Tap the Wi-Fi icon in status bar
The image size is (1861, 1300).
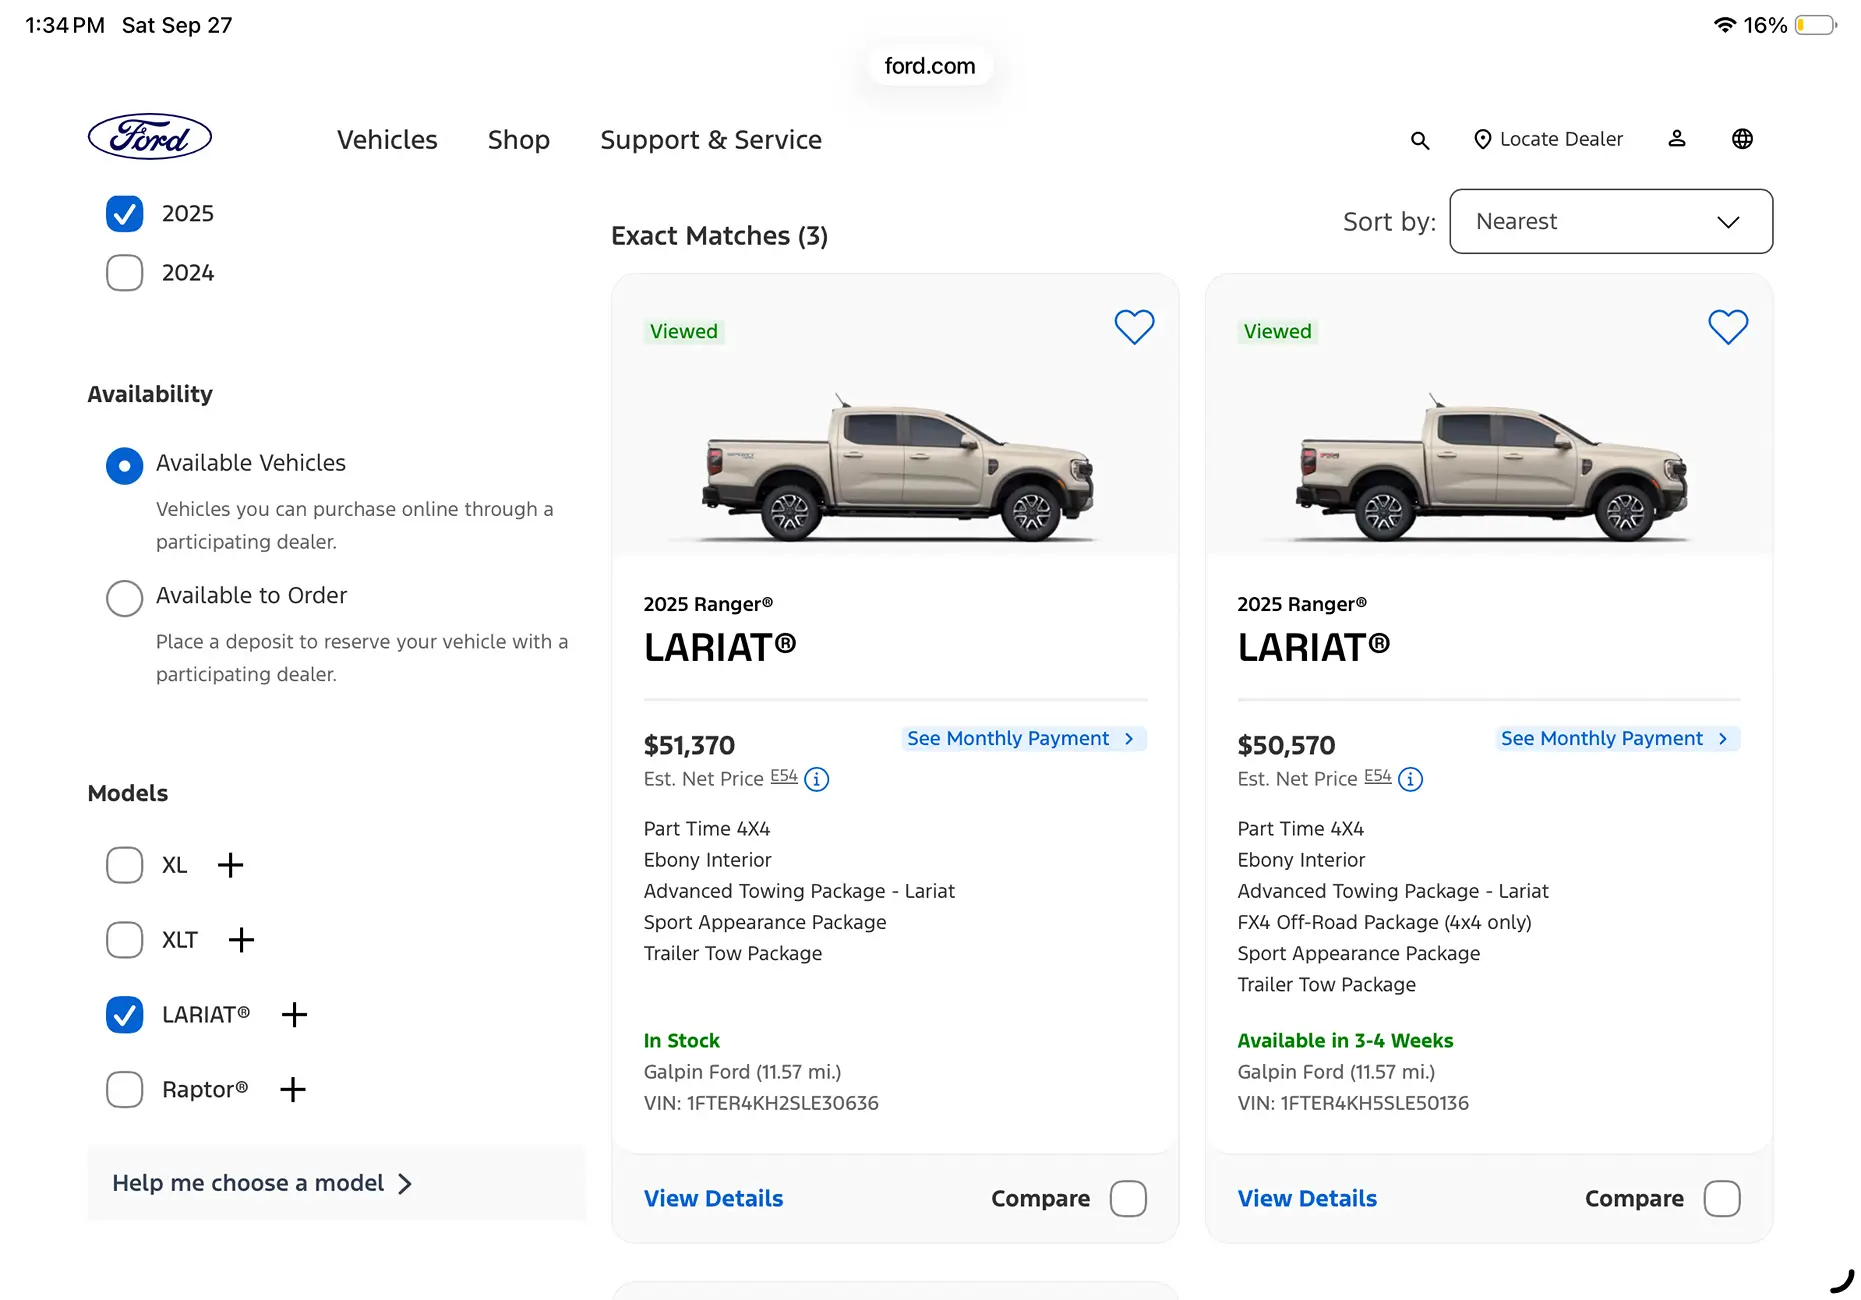[1724, 25]
